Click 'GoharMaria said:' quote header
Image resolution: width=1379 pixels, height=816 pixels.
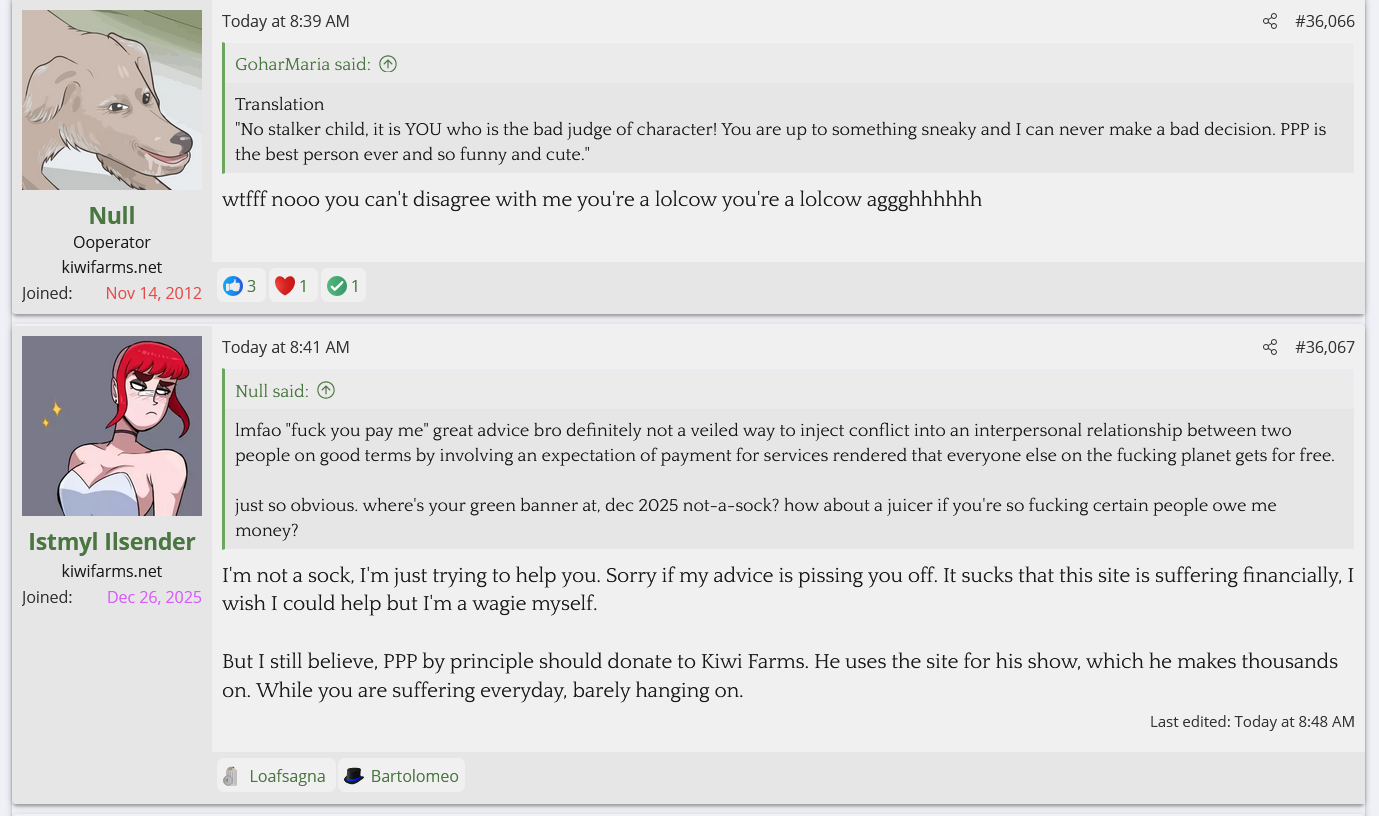coord(302,64)
